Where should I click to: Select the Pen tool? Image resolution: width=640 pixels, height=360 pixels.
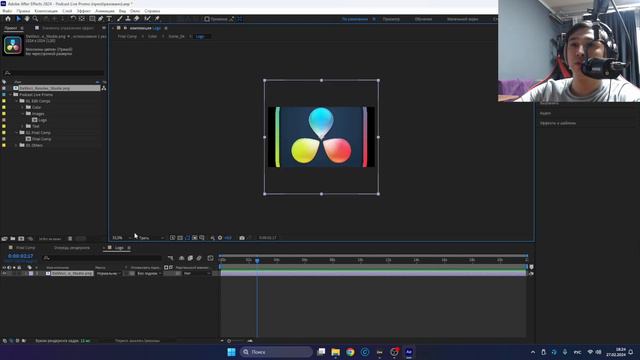coord(100,19)
